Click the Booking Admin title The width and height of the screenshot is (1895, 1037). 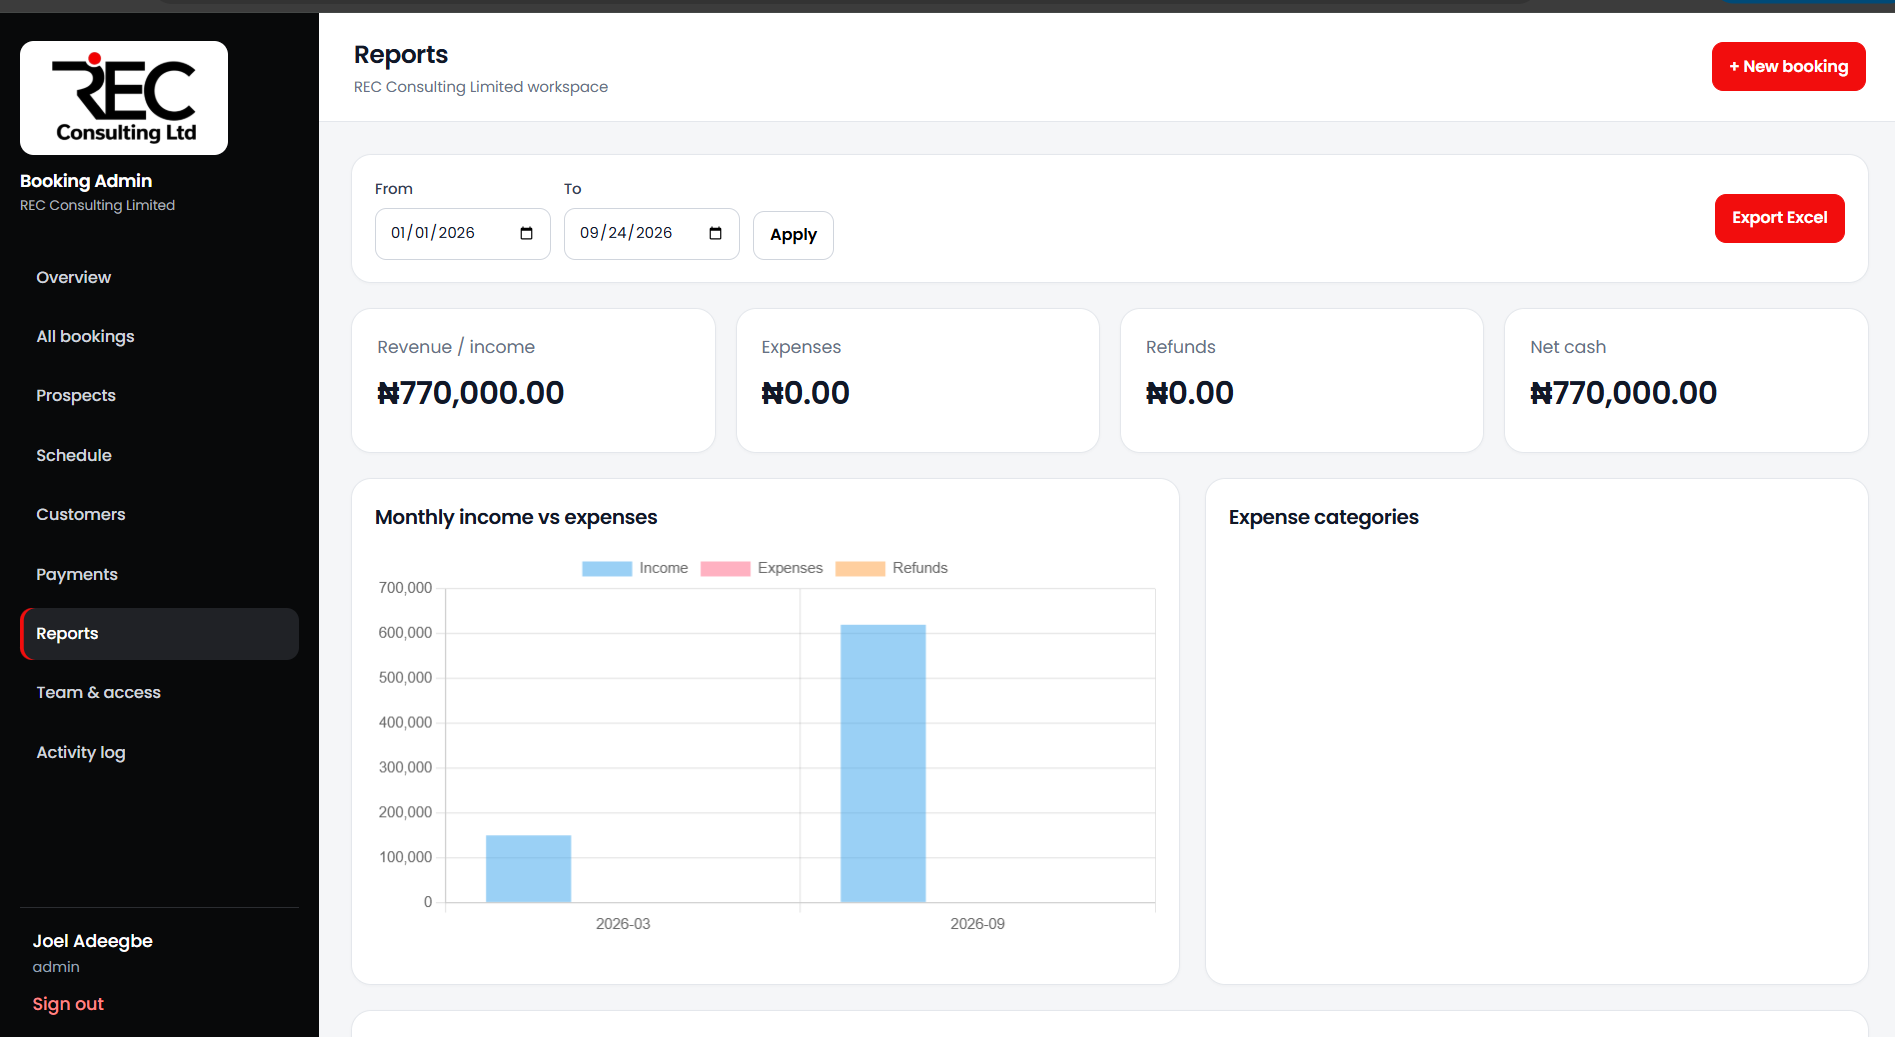86,181
